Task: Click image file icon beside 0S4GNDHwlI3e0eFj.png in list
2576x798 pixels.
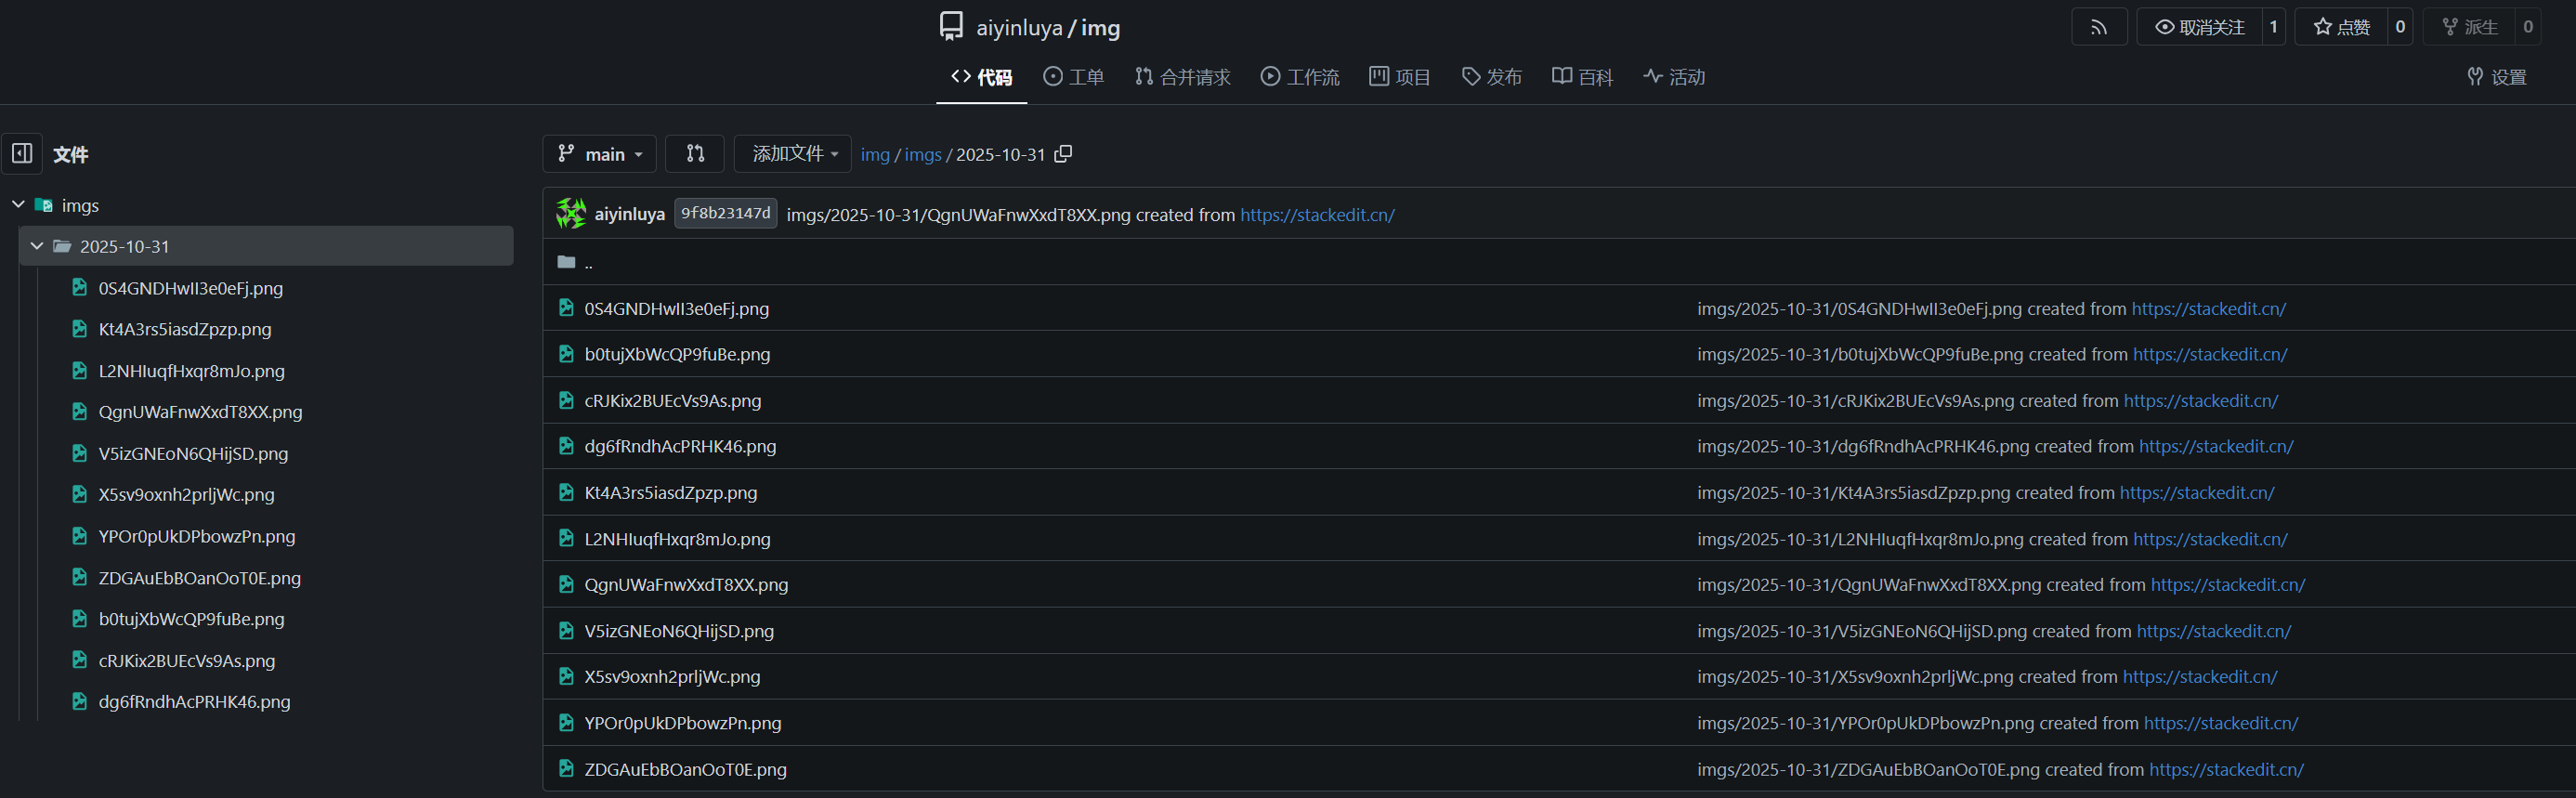Action: pos(566,308)
